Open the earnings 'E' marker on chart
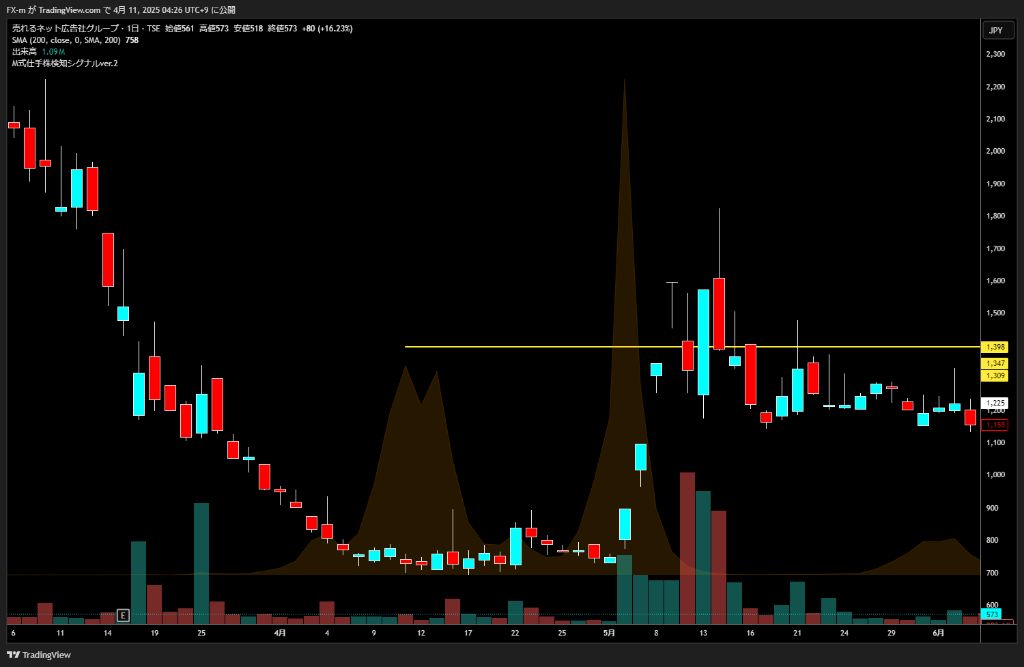1024x667 pixels. [x=123, y=615]
